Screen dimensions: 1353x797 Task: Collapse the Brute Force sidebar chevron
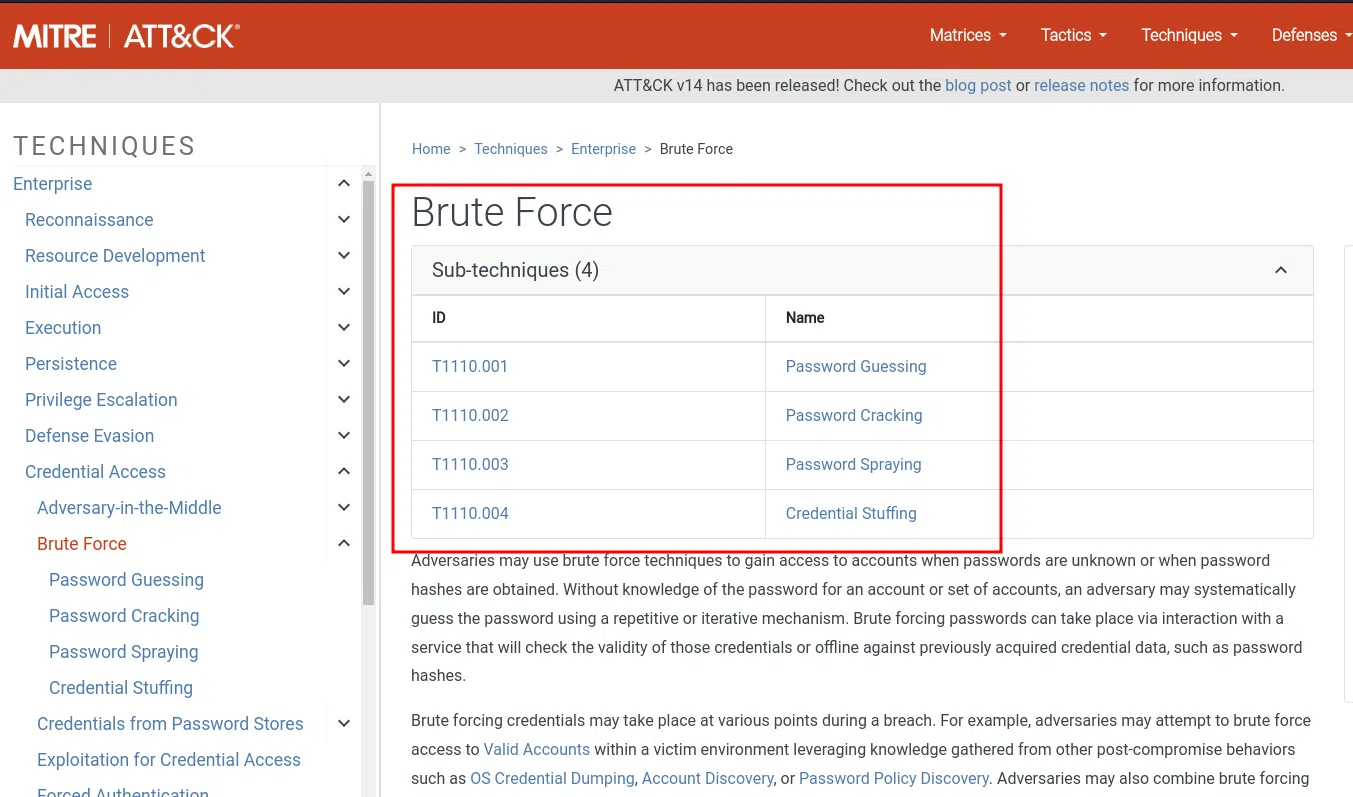343,544
